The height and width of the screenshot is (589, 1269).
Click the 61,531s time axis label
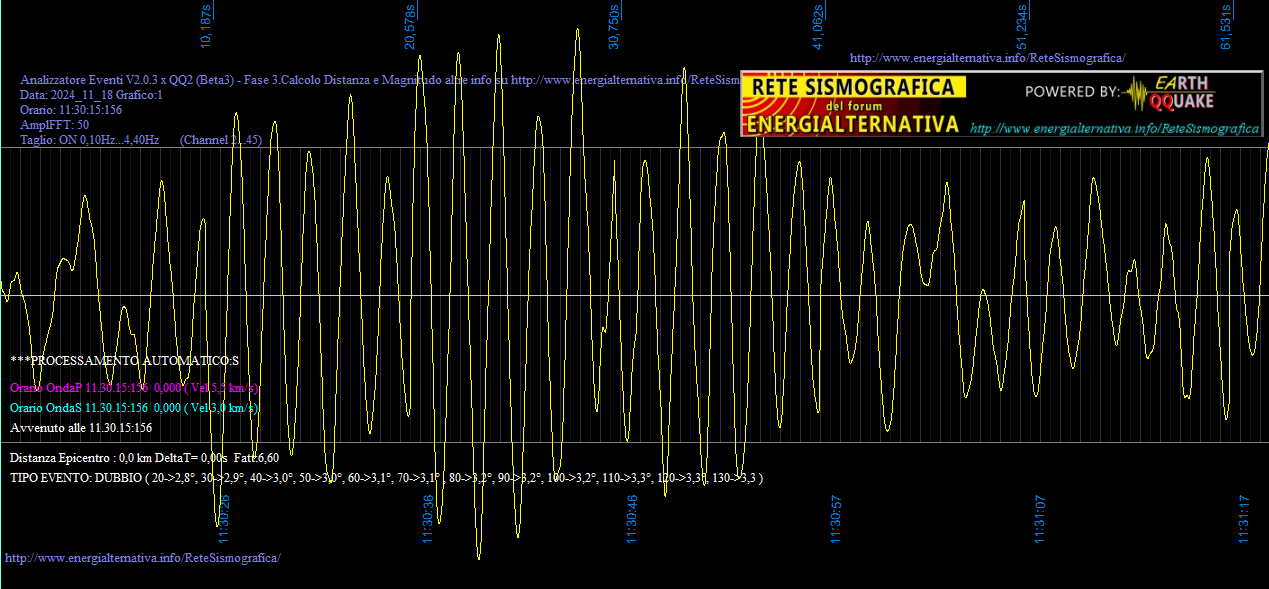[1226, 26]
